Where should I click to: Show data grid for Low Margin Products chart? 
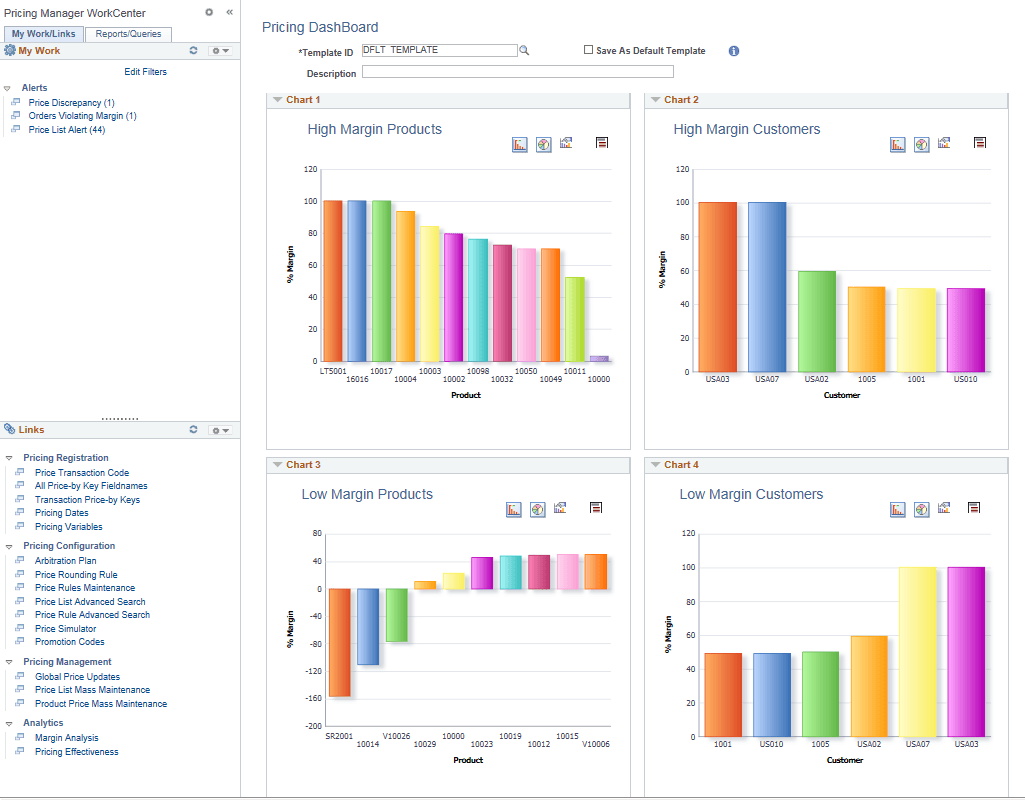596,508
